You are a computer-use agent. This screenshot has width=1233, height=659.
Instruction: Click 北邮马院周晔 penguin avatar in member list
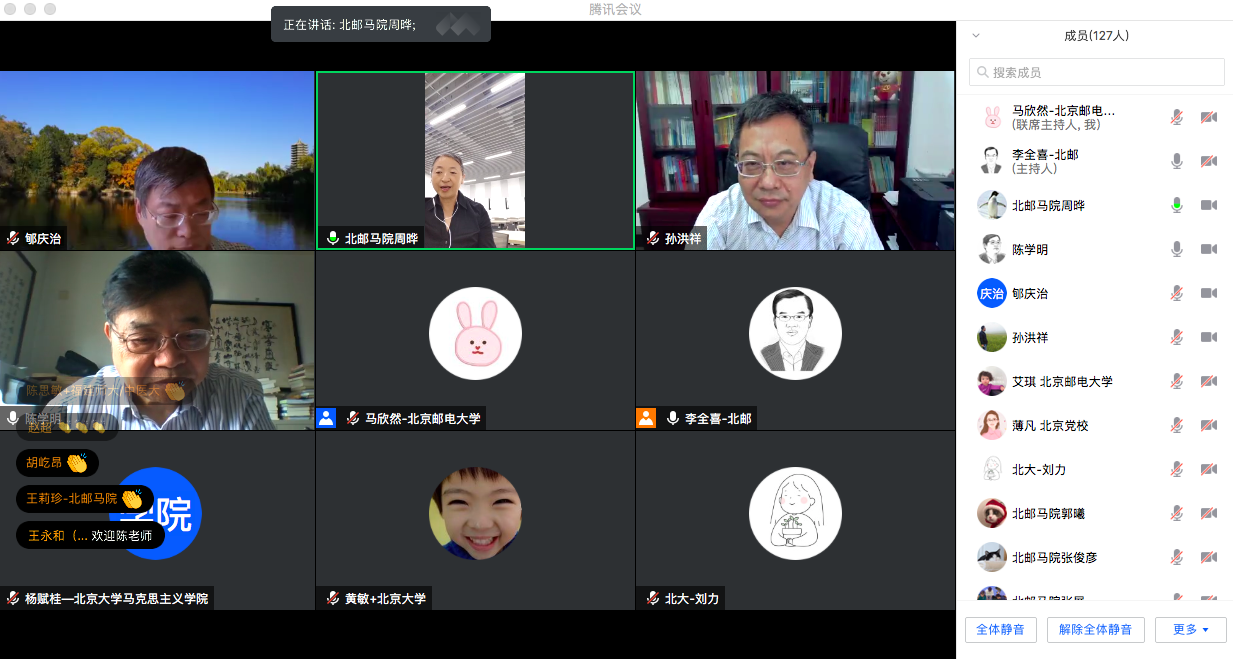pyautogui.click(x=992, y=205)
